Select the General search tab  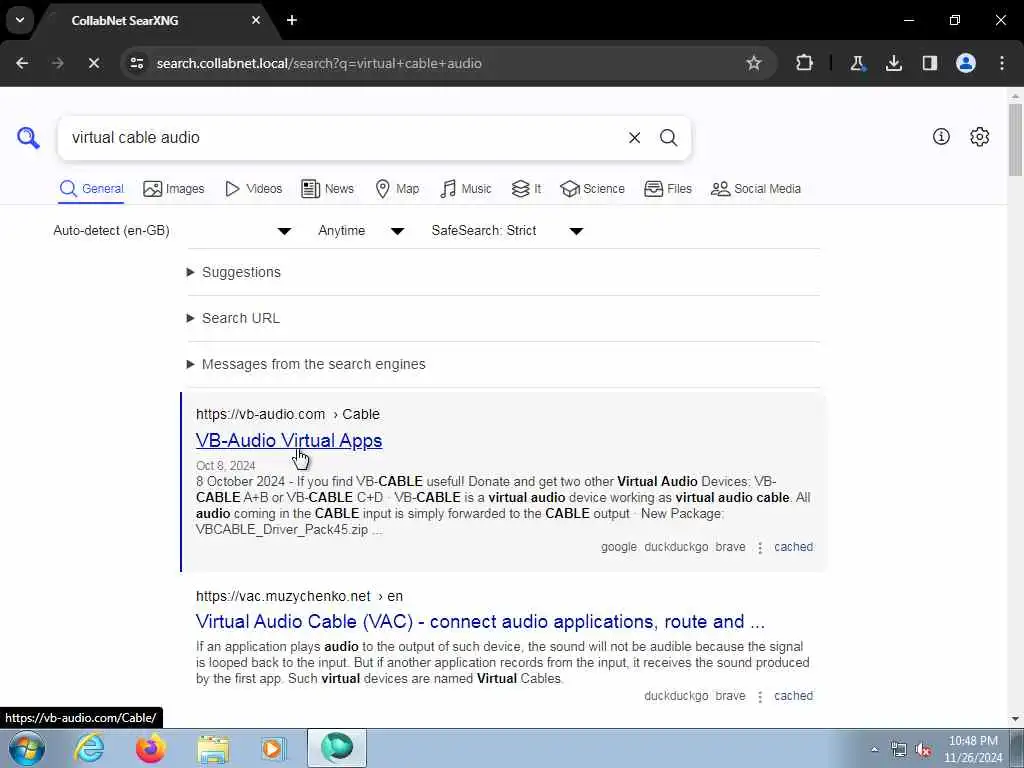91,189
